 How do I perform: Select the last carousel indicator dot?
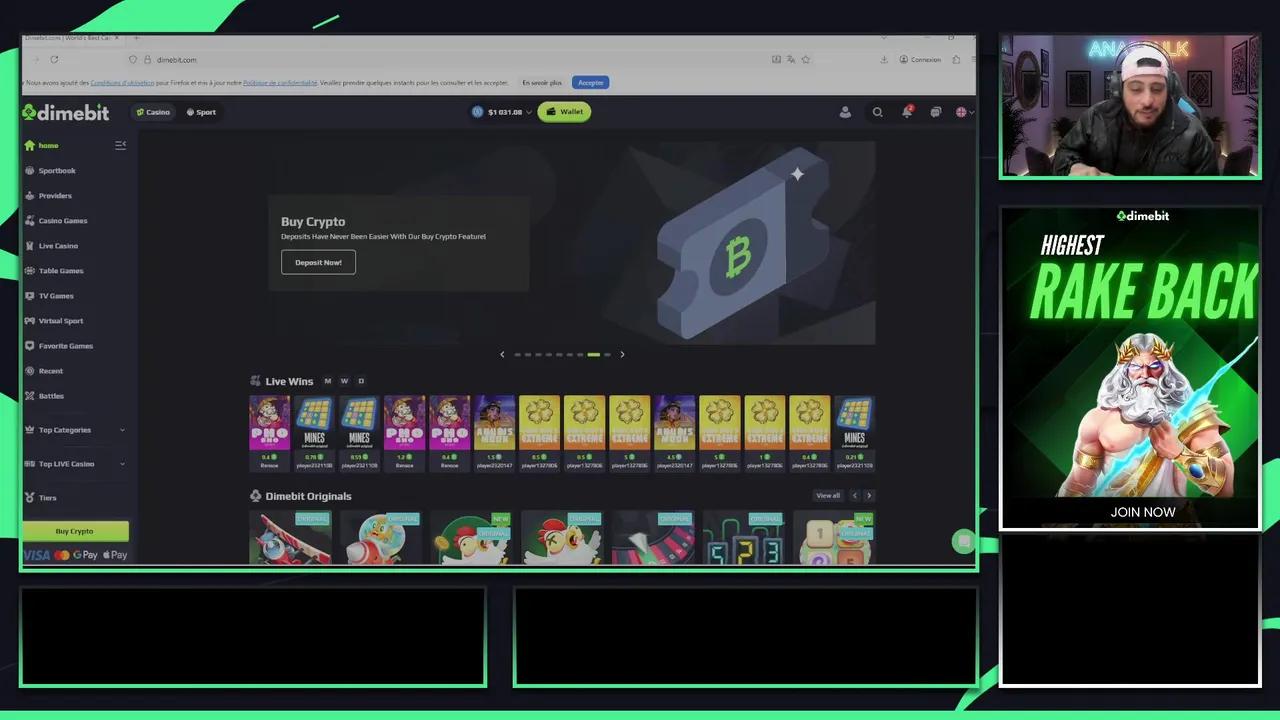[x=607, y=354]
